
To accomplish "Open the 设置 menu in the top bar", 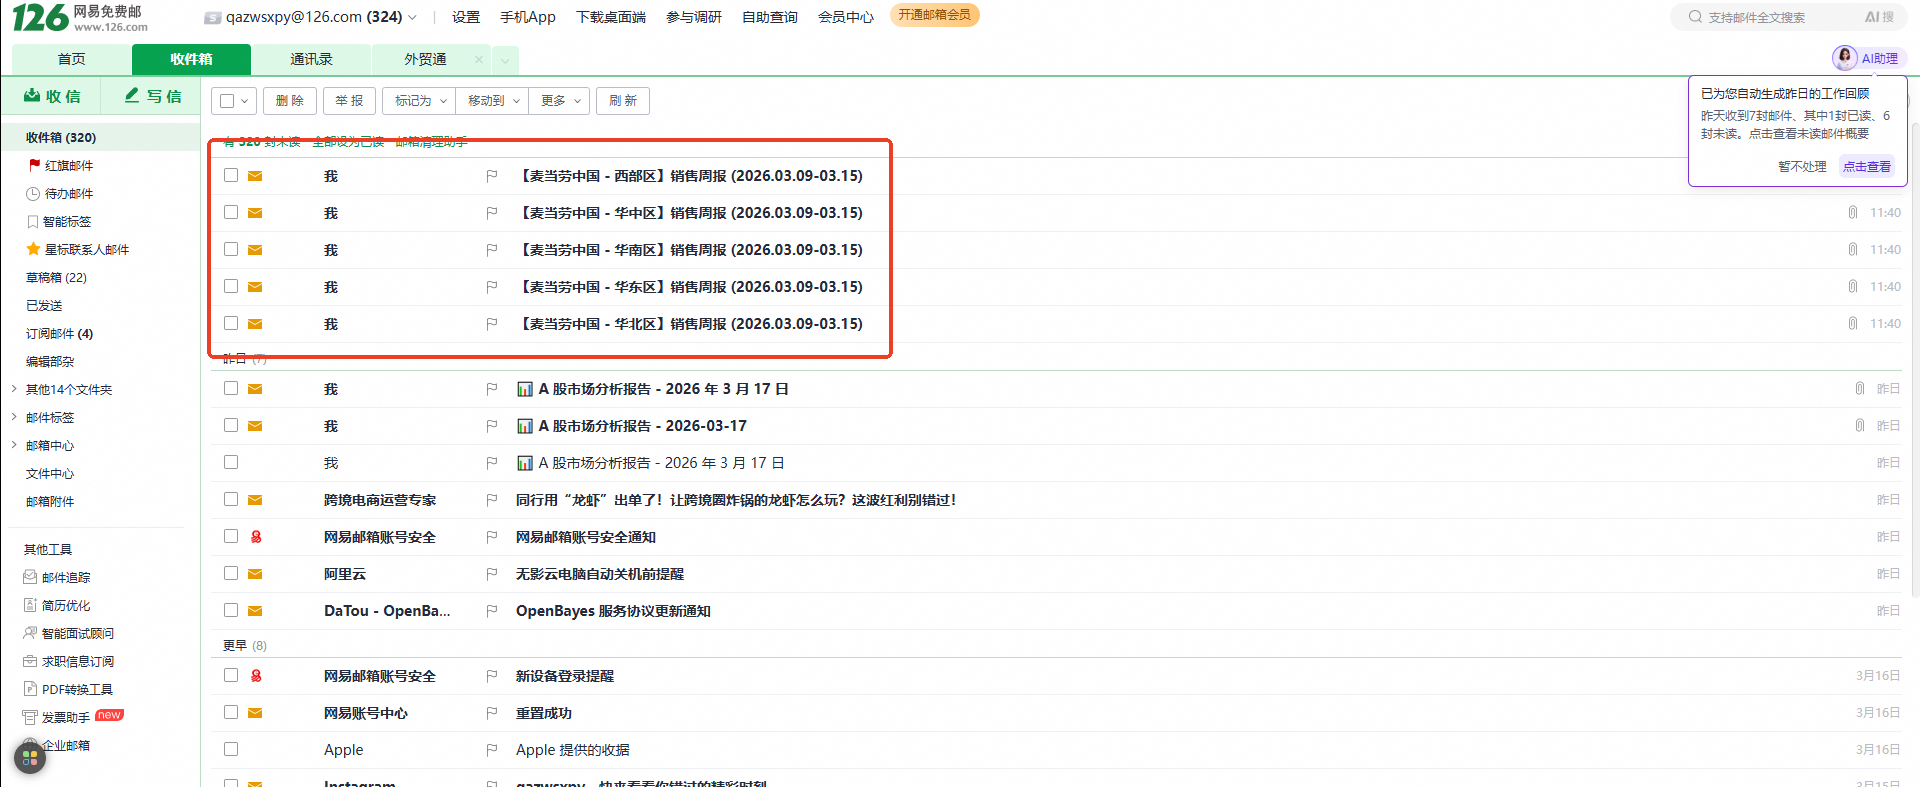I will (465, 17).
